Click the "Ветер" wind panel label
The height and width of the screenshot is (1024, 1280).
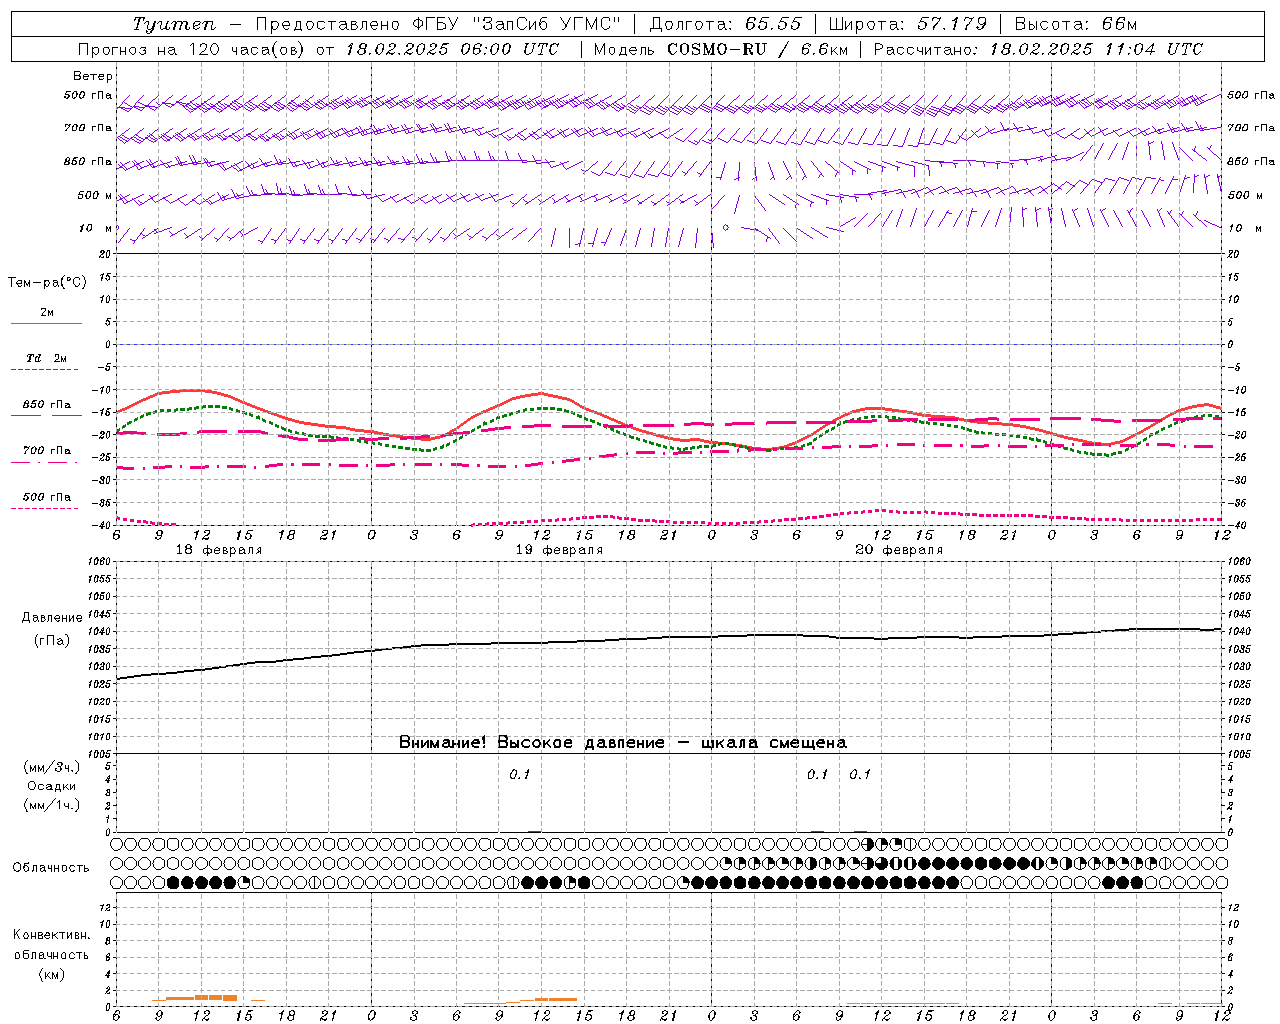[93, 76]
